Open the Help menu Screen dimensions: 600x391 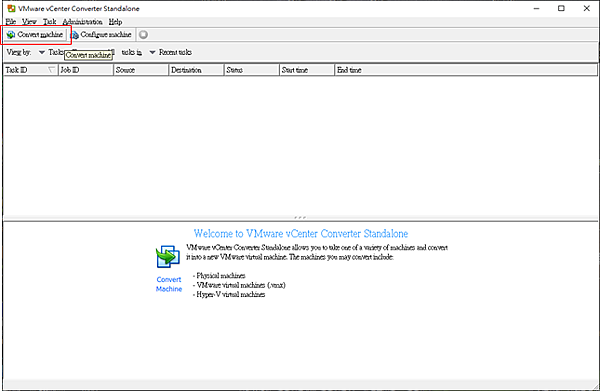(115, 22)
